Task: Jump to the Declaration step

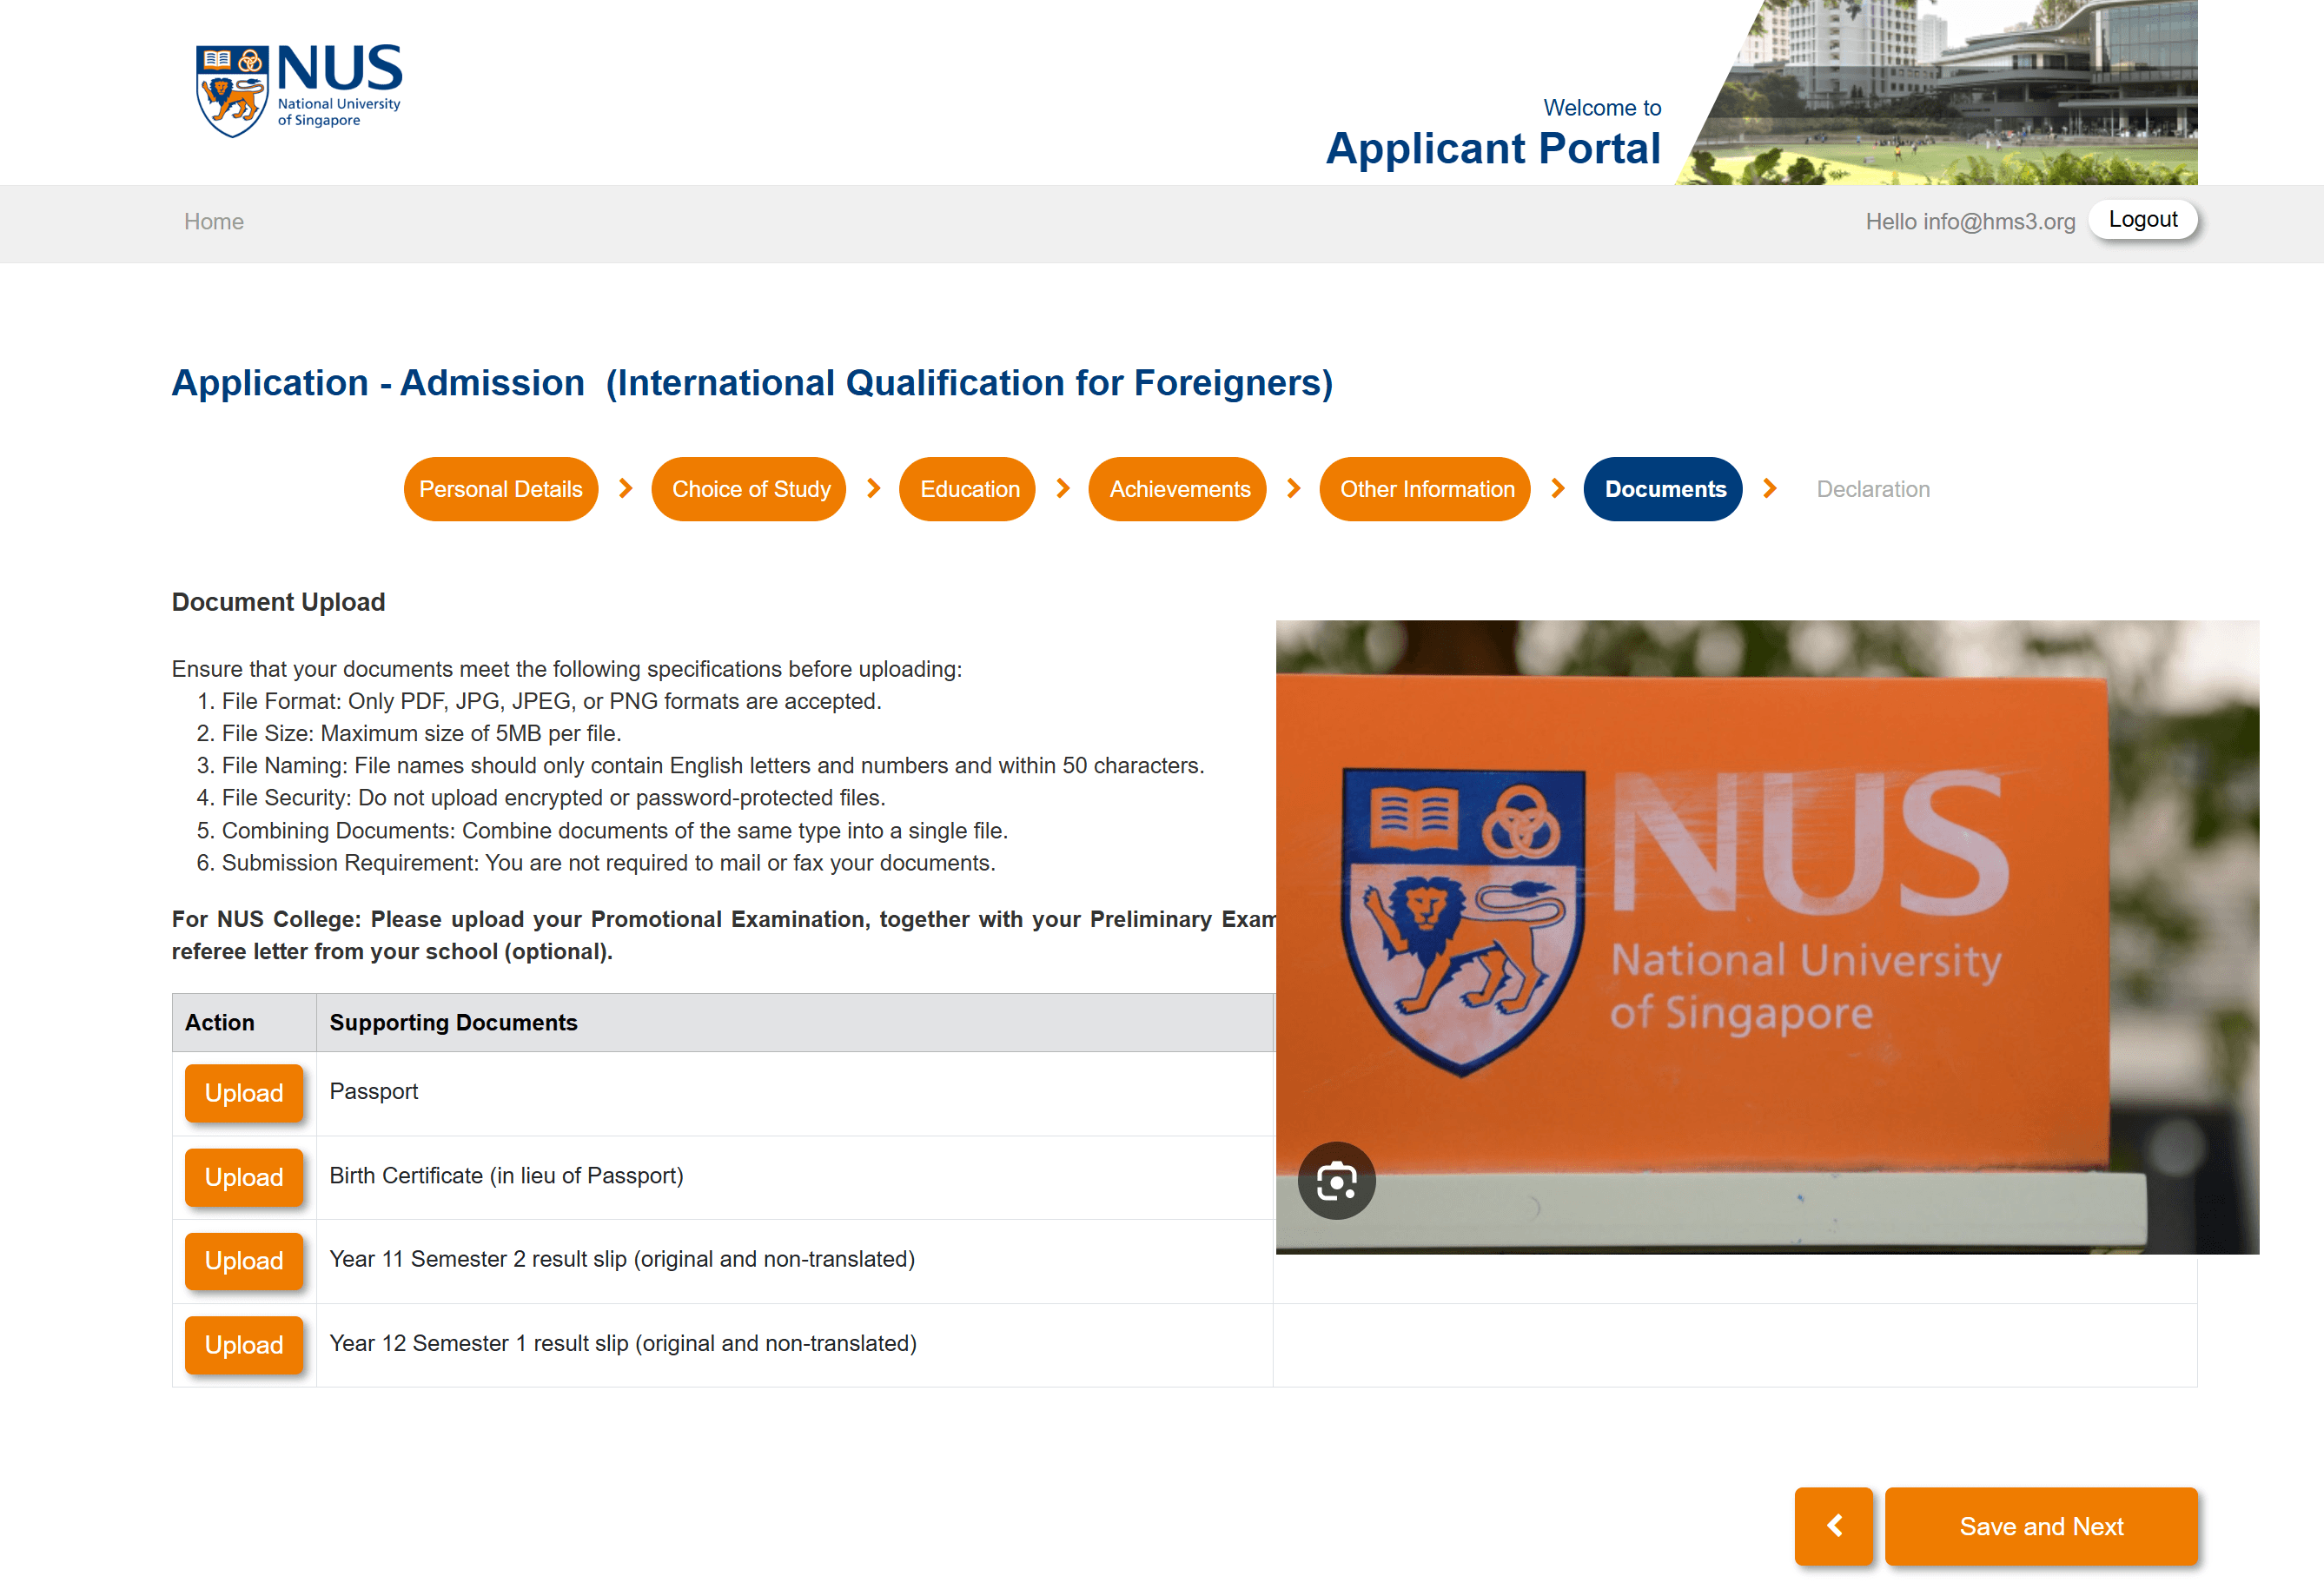Action: pos(1872,489)
